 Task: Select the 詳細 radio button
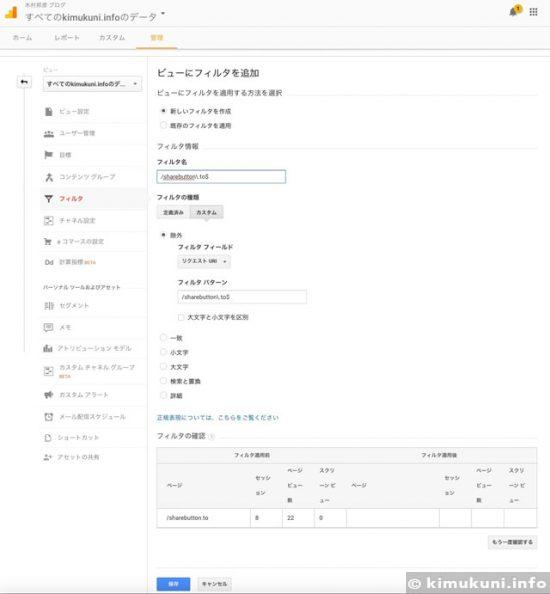tap(163, 395)
